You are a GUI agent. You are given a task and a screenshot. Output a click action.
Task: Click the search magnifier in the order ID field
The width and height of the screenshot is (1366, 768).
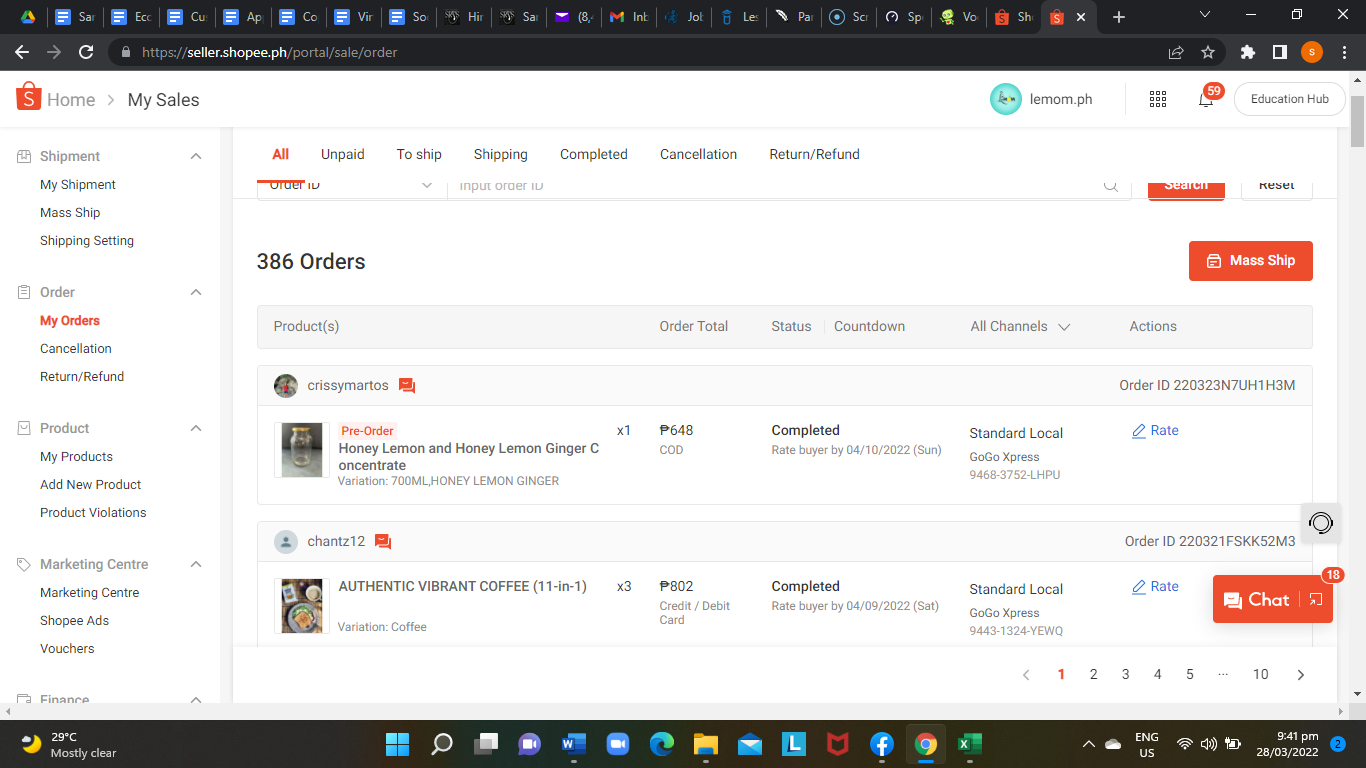click(x=1110, y=185)
